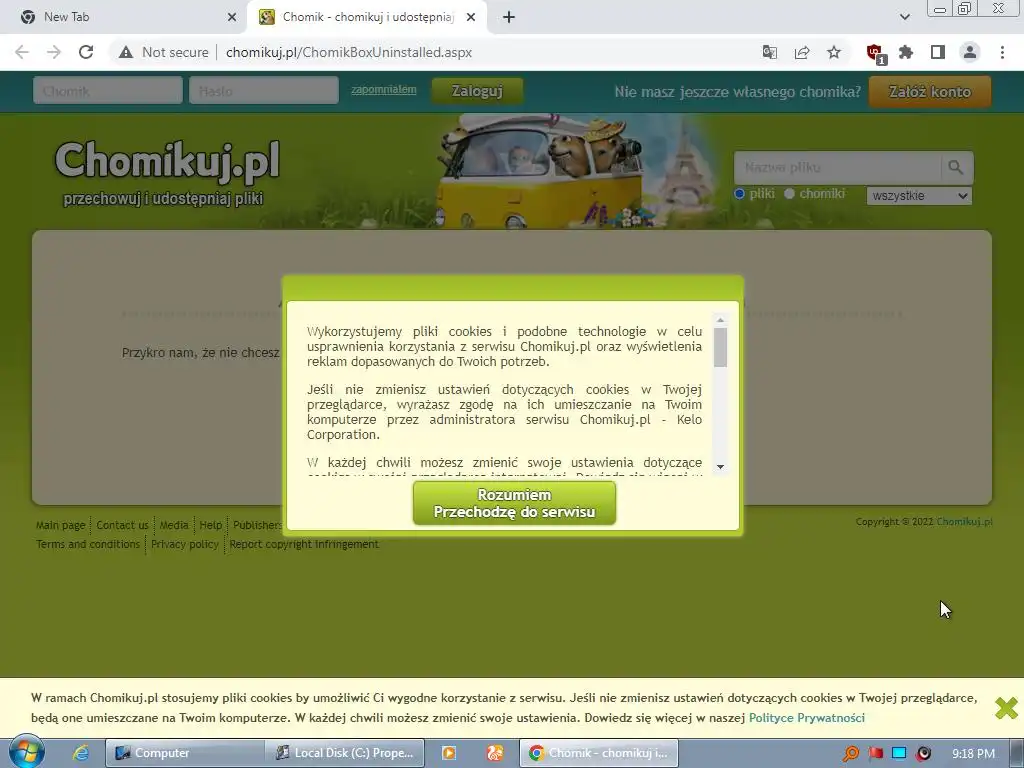Screen dimensions: 1024x768
Task: Reload the current Chomikuj page
Action: pos(86,52)
